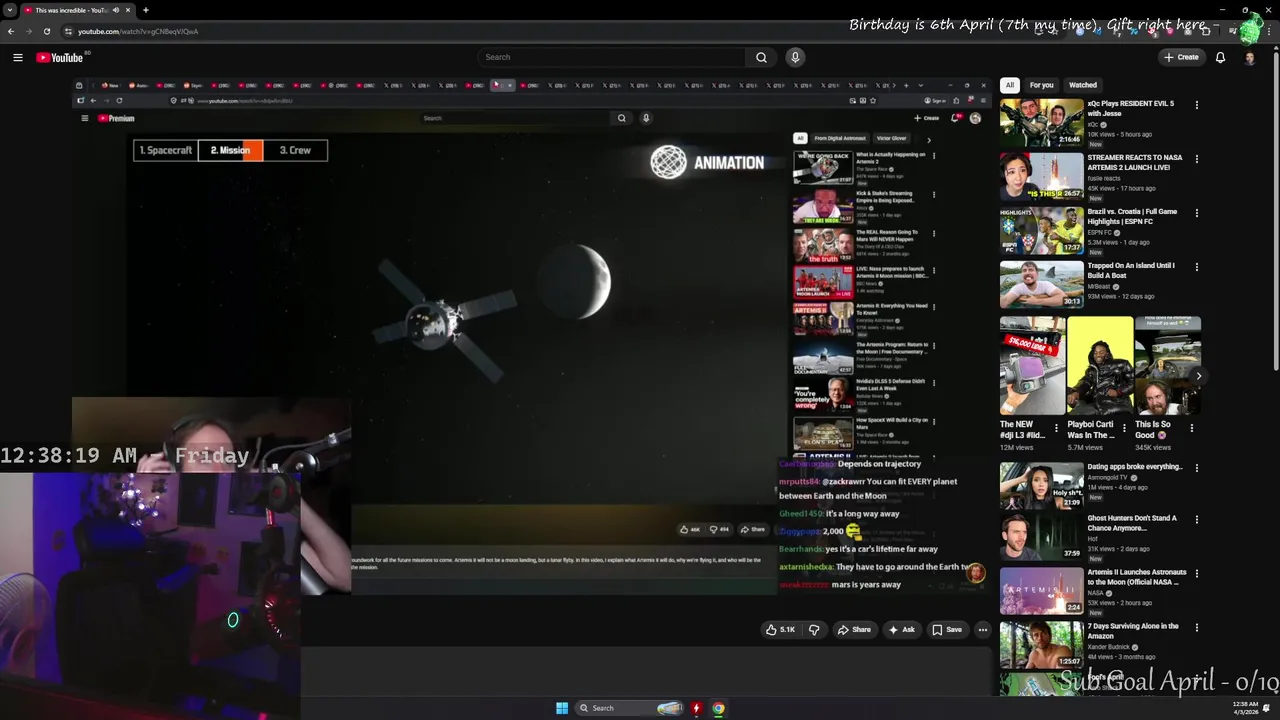Select the Watched filter chip
The height and width of the screenshot is (720, 1280).
(x=1083, y=85)
